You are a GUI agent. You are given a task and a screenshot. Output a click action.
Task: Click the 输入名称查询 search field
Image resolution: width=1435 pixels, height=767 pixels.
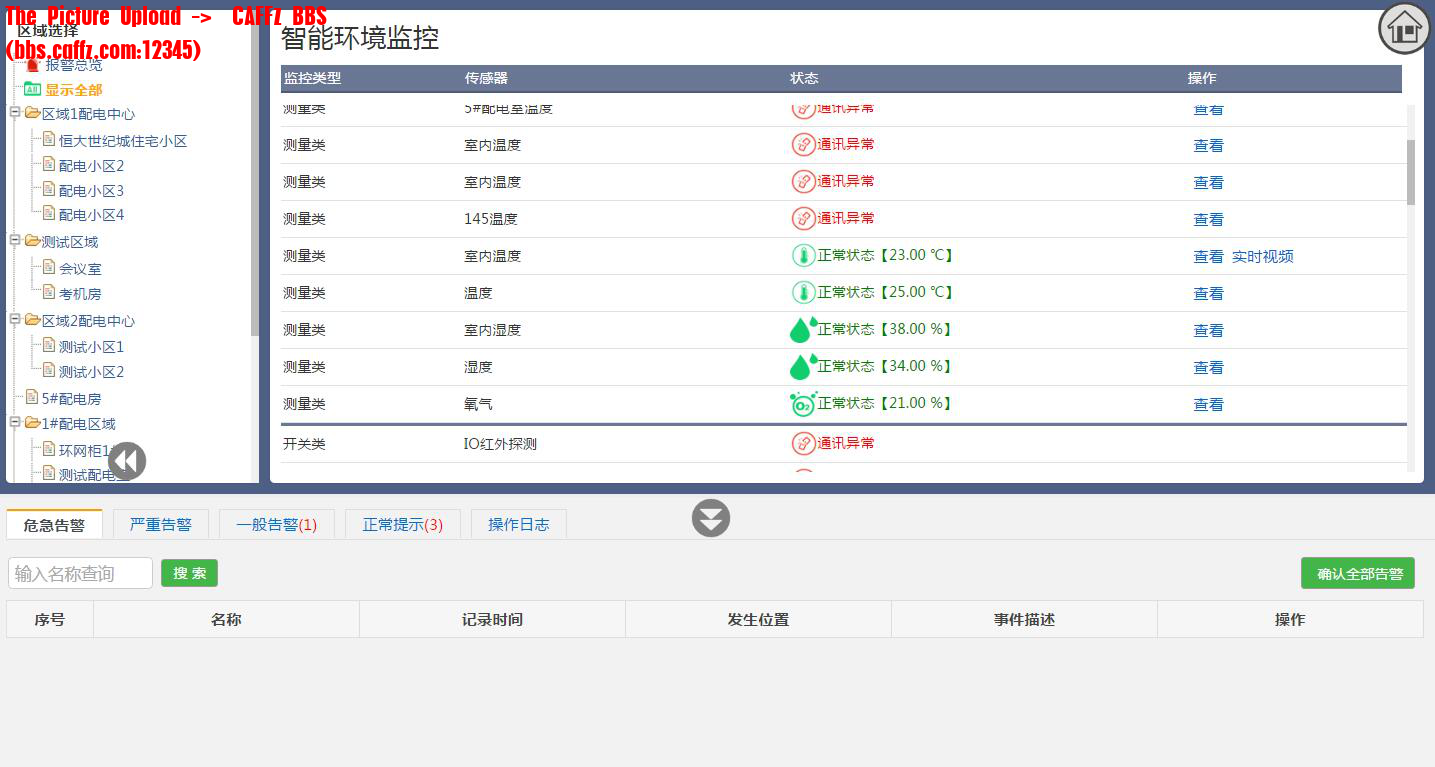tap(80, 573)
